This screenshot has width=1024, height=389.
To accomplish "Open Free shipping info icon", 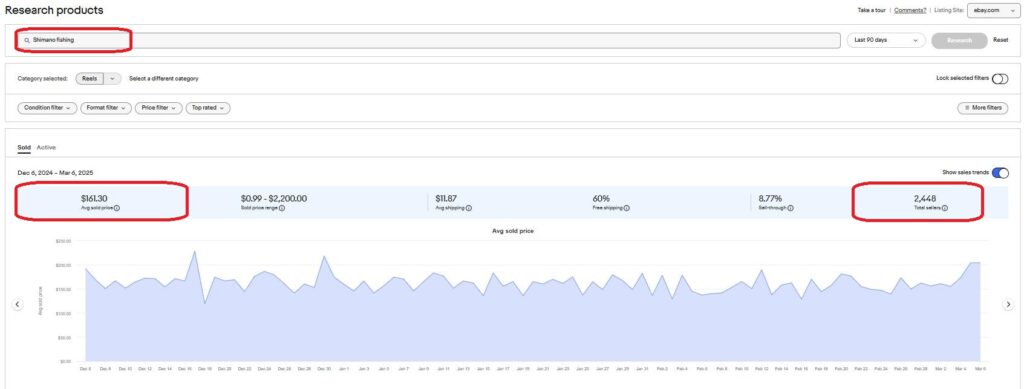I will (626, 208).
